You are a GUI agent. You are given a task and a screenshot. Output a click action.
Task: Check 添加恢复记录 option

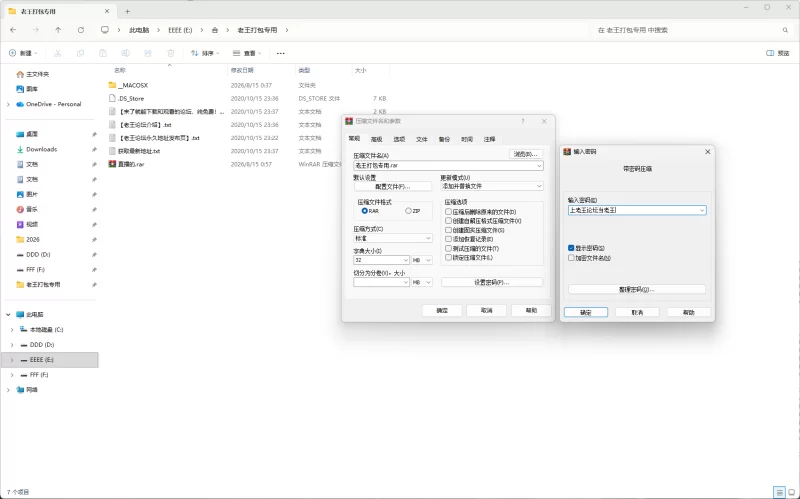[448, 239]
